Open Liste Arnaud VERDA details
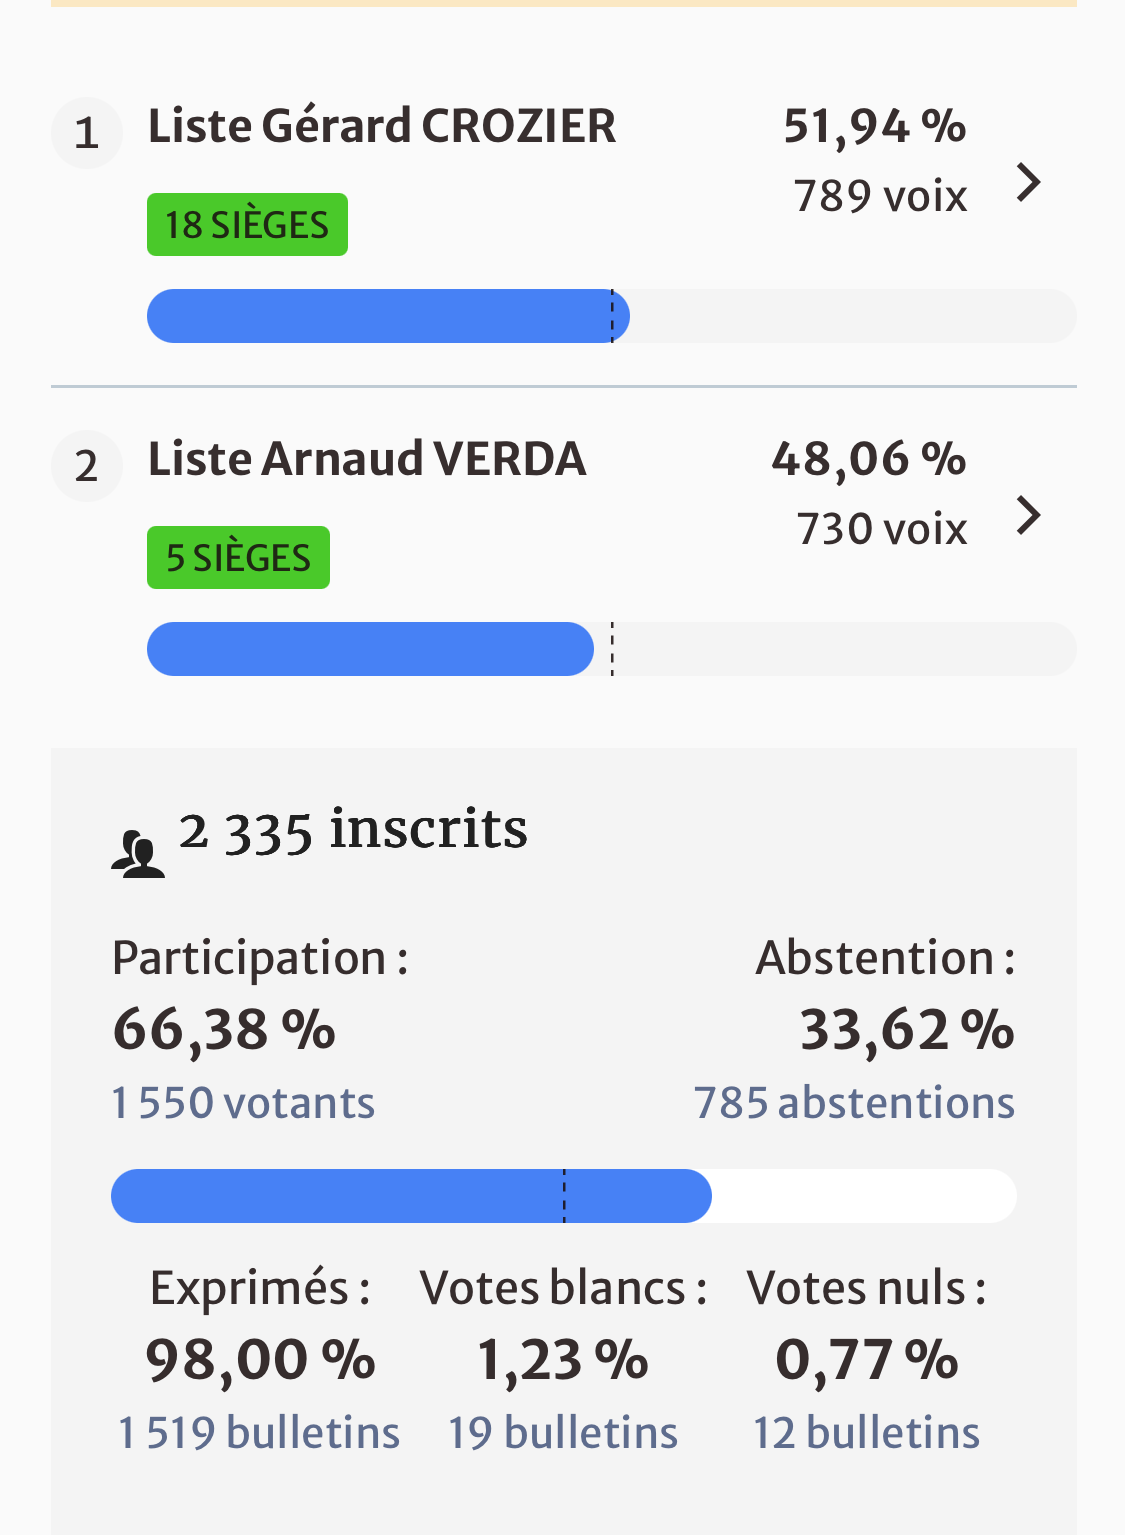This screenshot has height=1535, width=1125. (x=367, y=460)
